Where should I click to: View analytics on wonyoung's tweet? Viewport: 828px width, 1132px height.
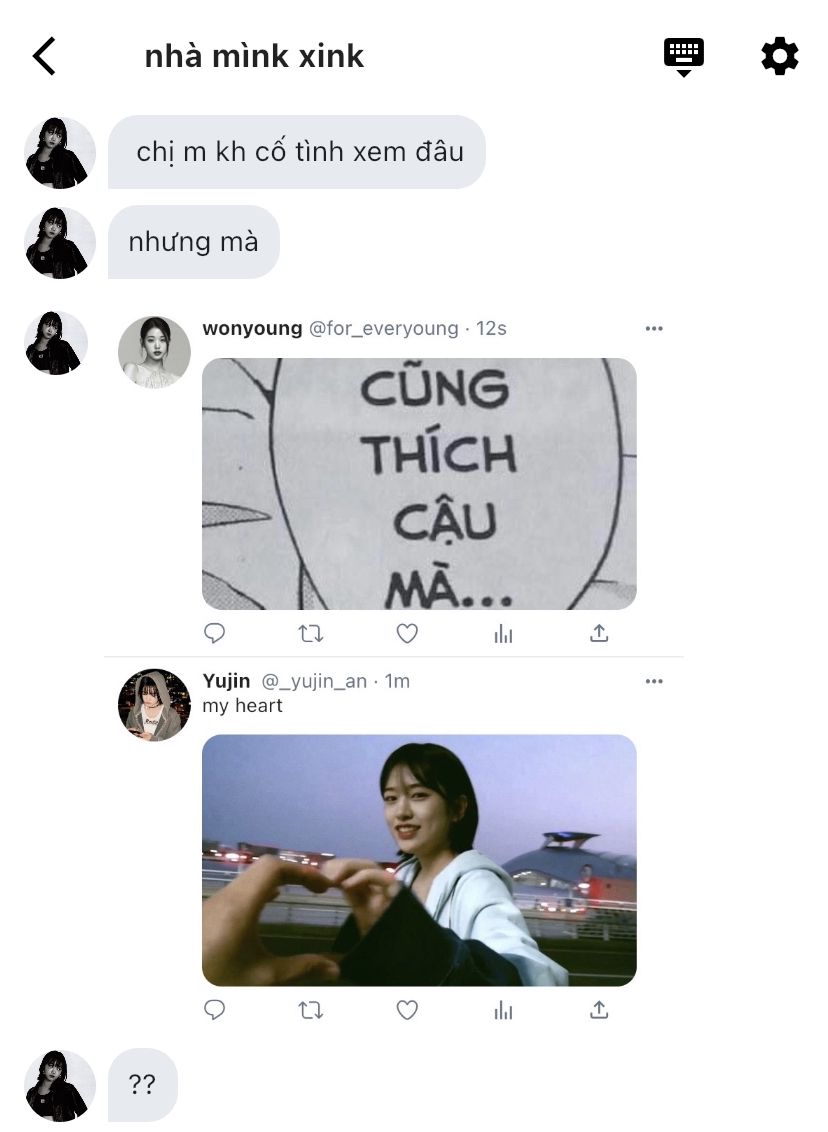pyautogui.click(x=503, y=634)
